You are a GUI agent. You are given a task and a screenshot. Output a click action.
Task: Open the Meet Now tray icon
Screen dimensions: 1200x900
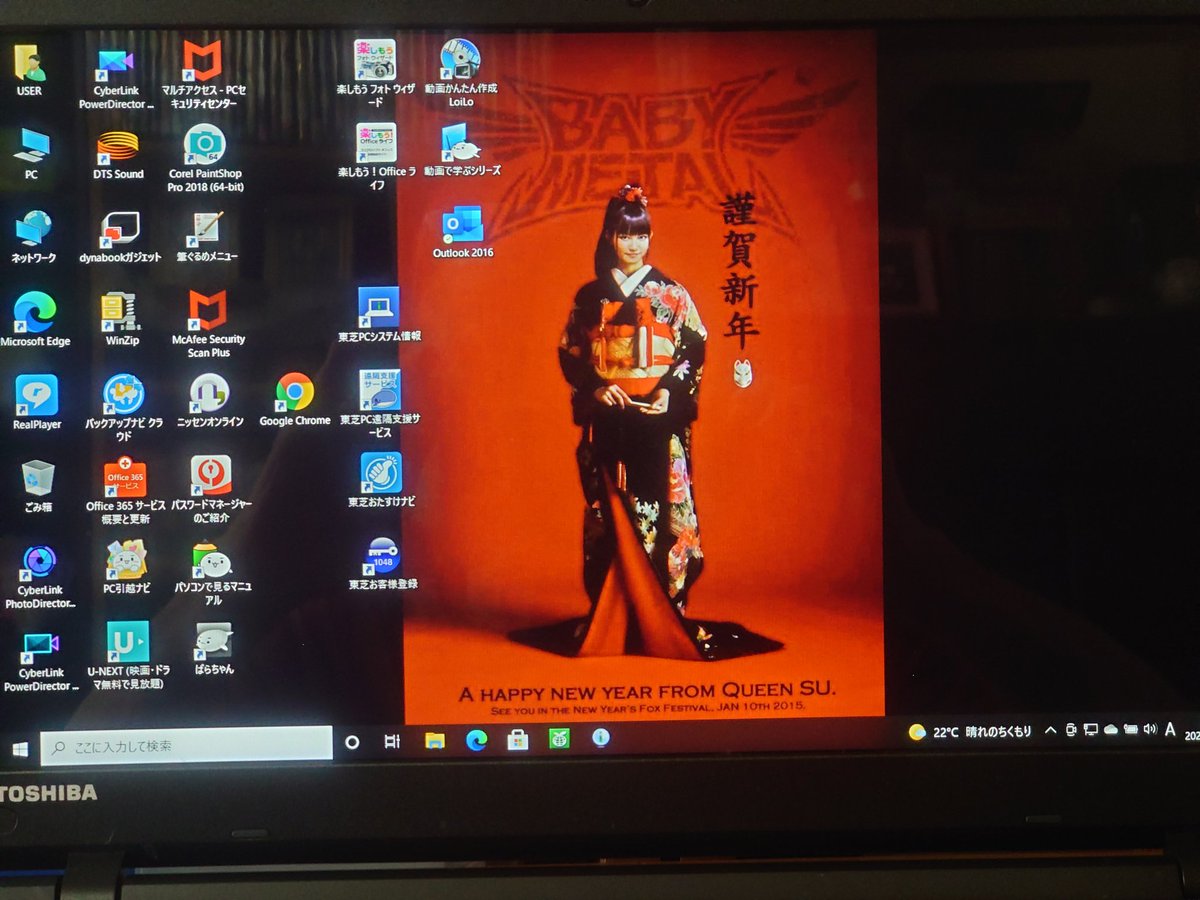(x=1072, y=730)
